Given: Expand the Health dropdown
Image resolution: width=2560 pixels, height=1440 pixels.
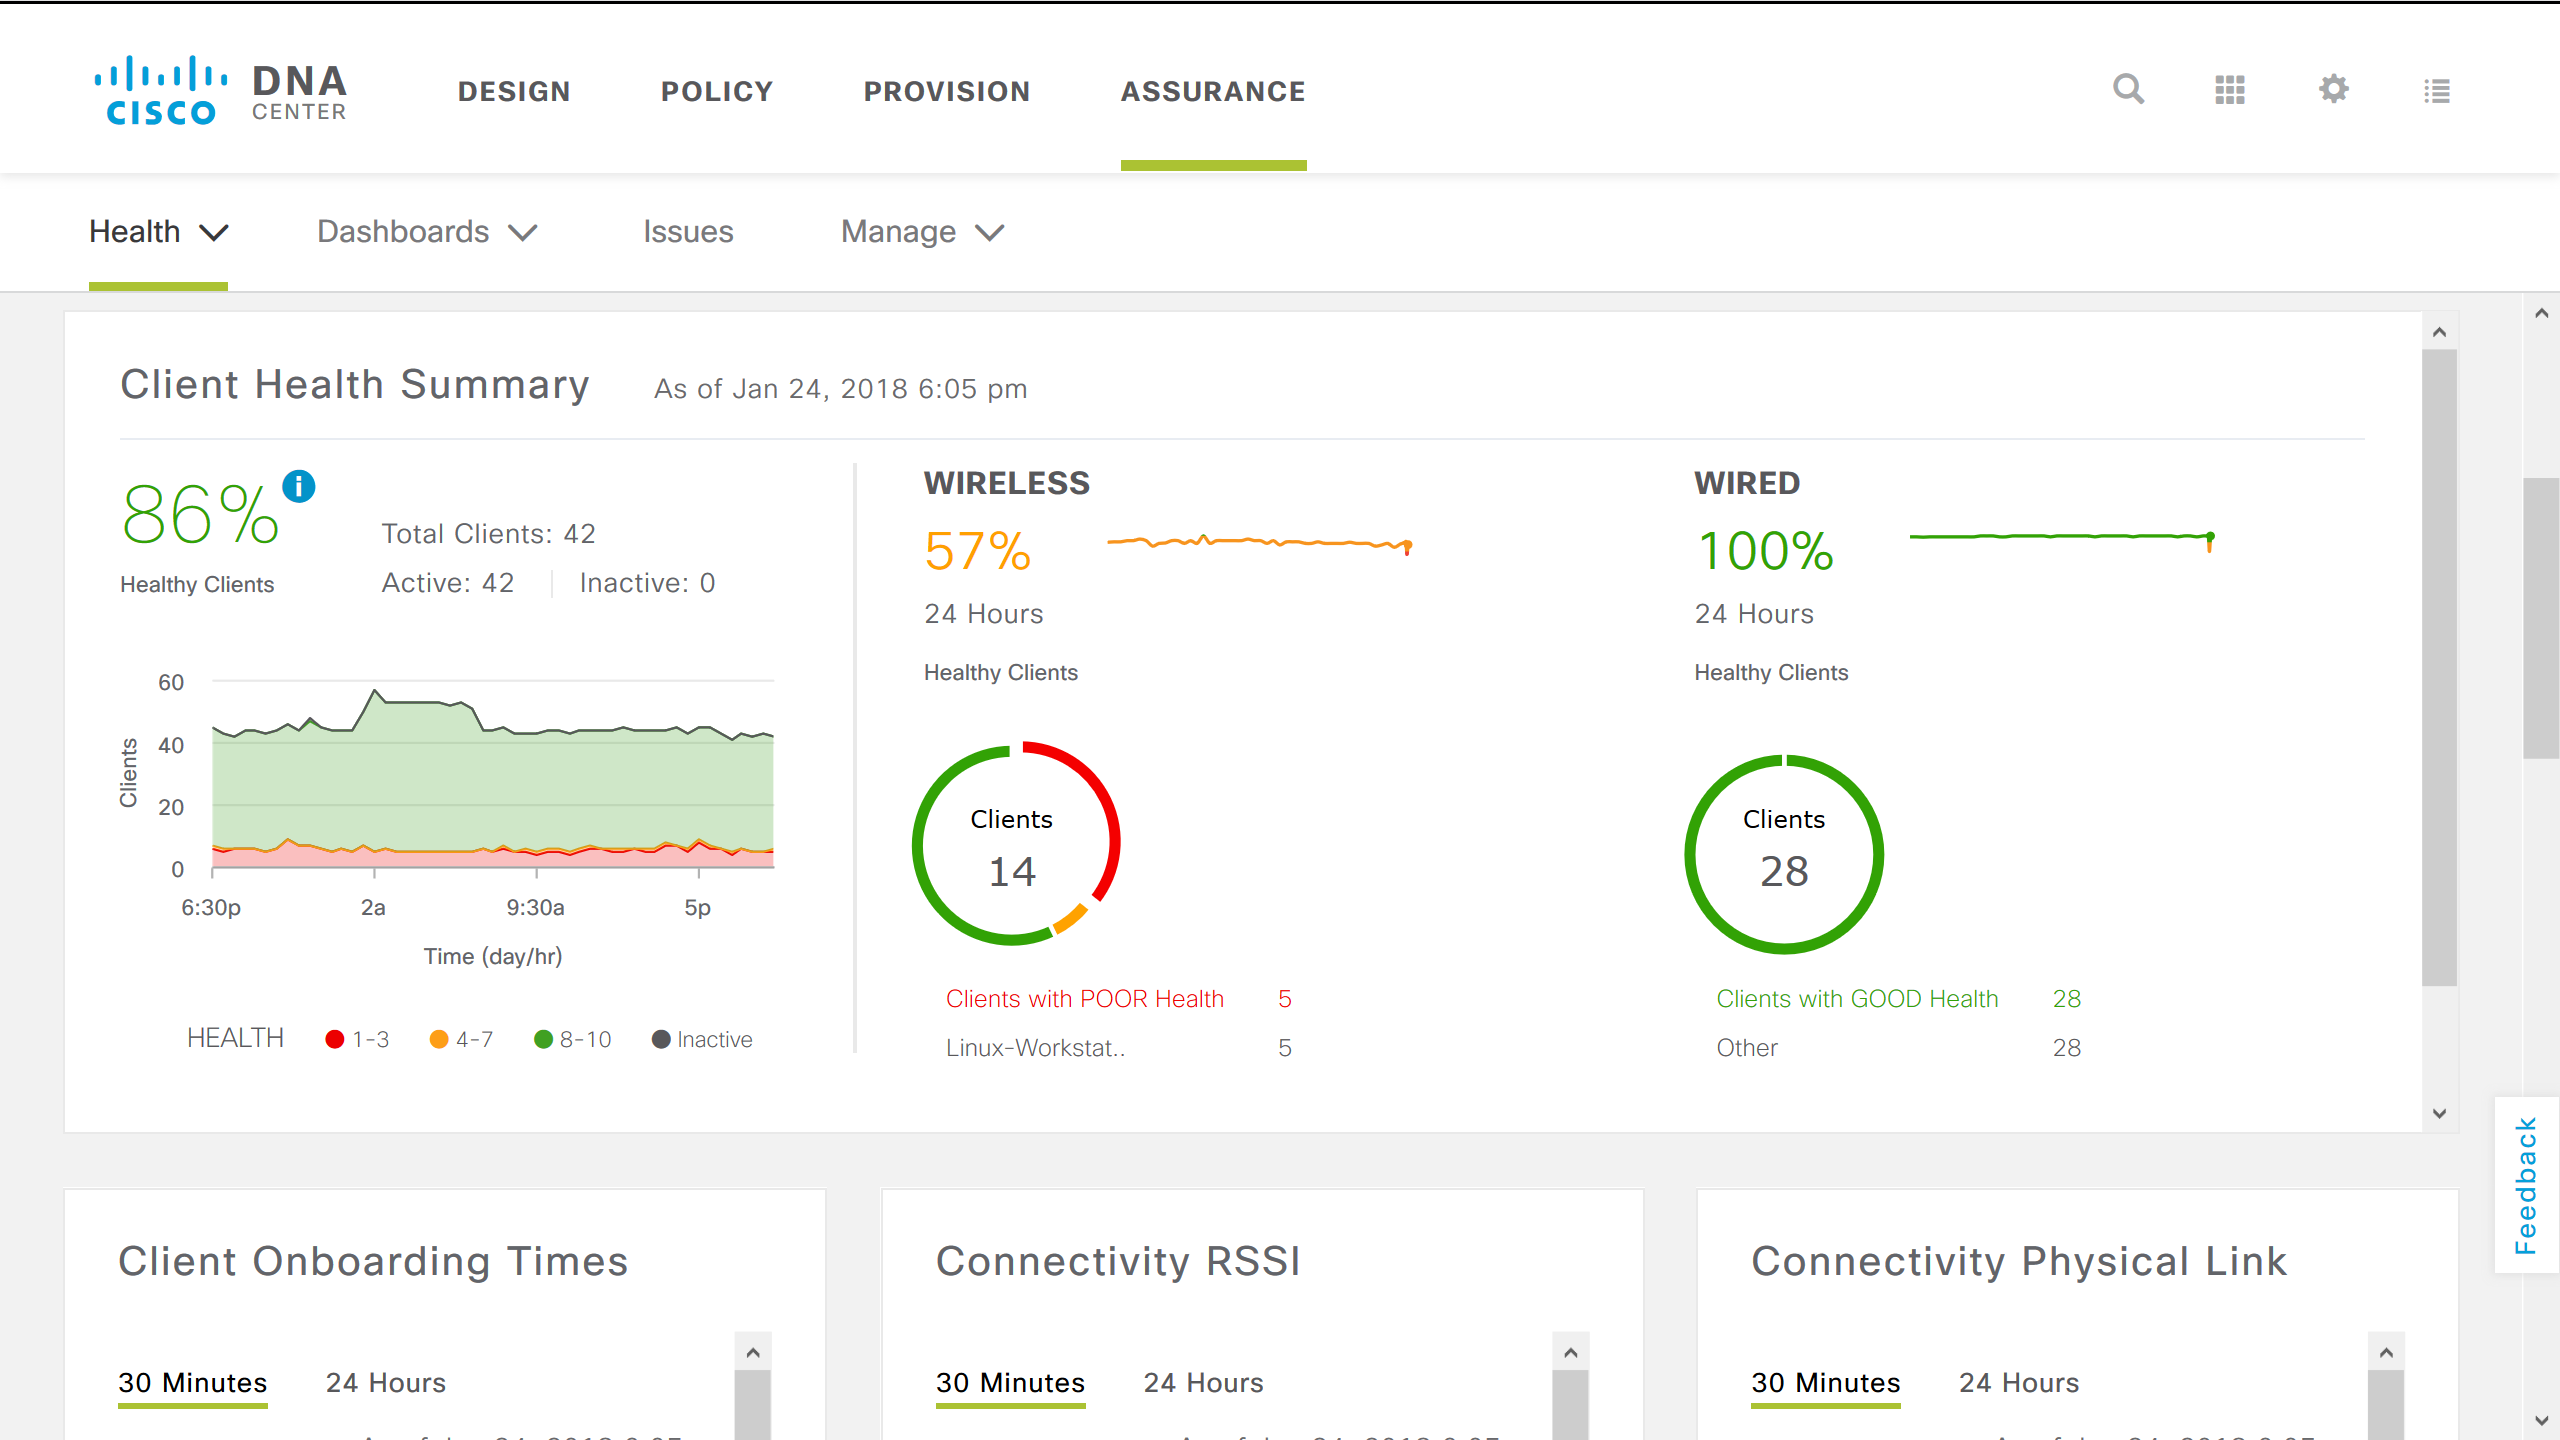Looking at the screenshot, I should tap(158, 232).
